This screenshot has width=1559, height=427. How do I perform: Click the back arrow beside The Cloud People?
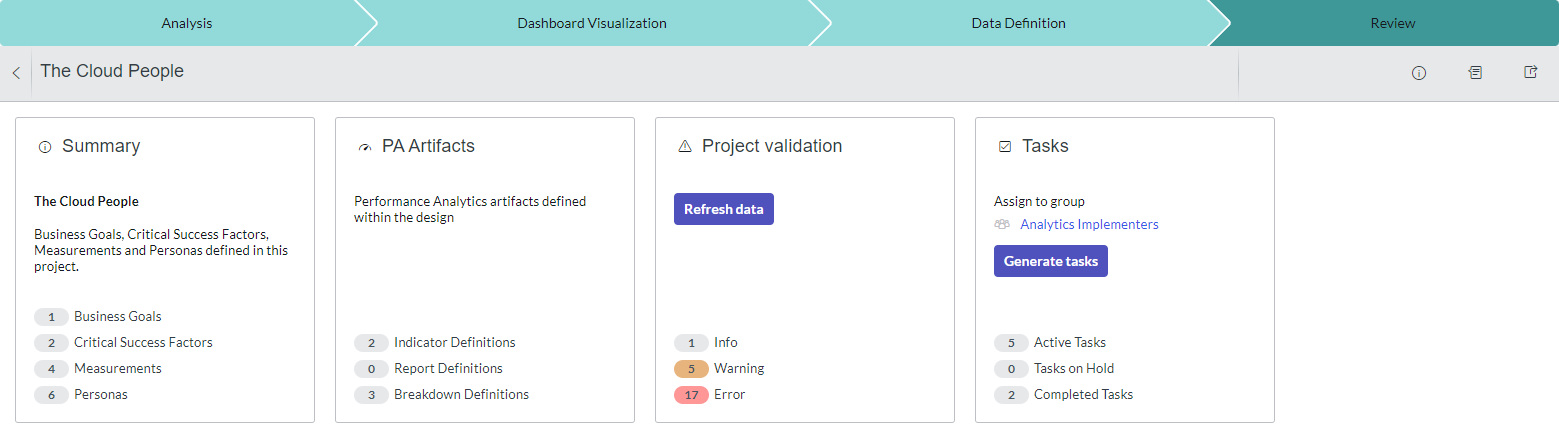16,73
